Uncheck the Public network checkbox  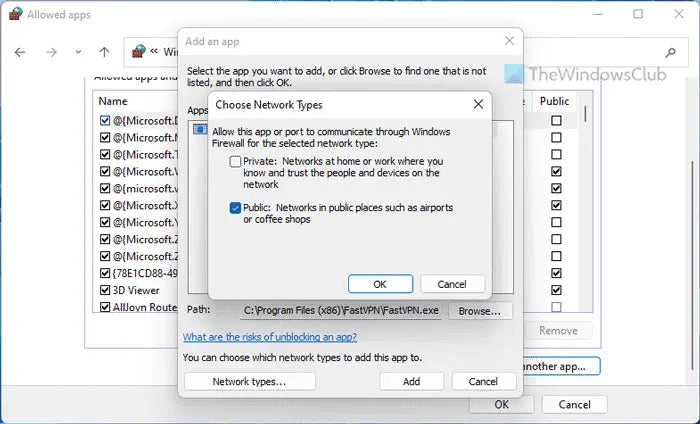(x=235, y=208)
